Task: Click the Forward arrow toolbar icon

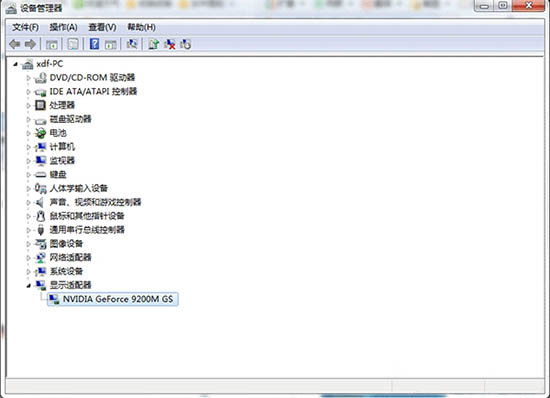Action: [30, 44]
